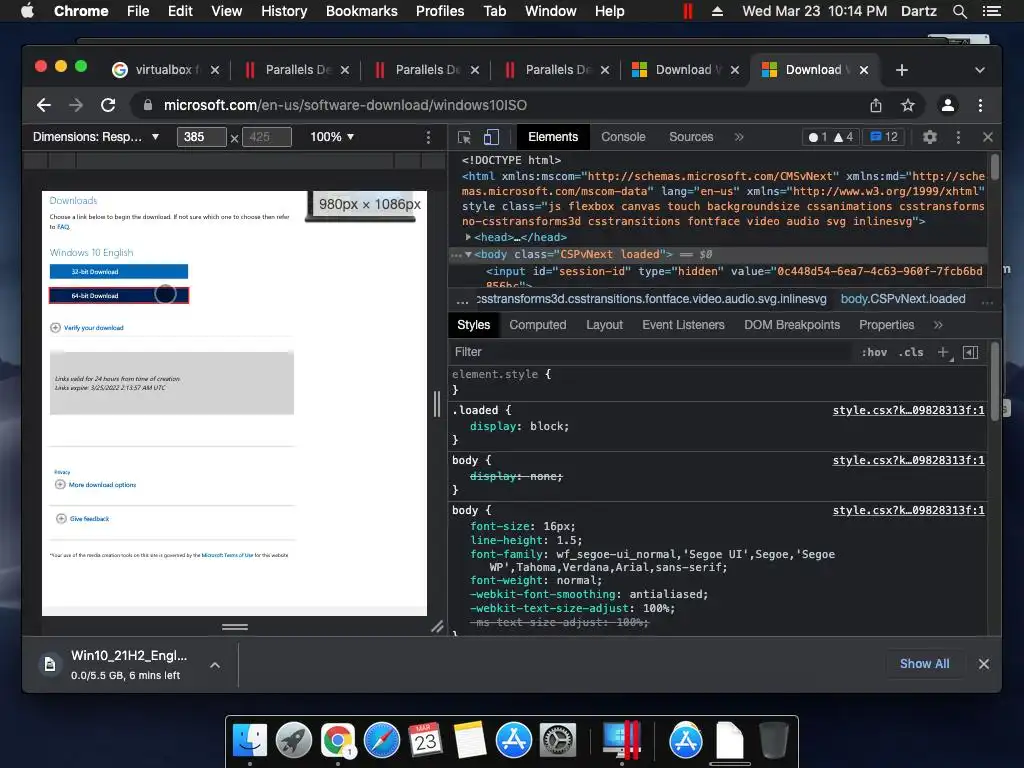Open Launchpad from the Dock
The image size is (1024, 768).
(x=293, y=740)
